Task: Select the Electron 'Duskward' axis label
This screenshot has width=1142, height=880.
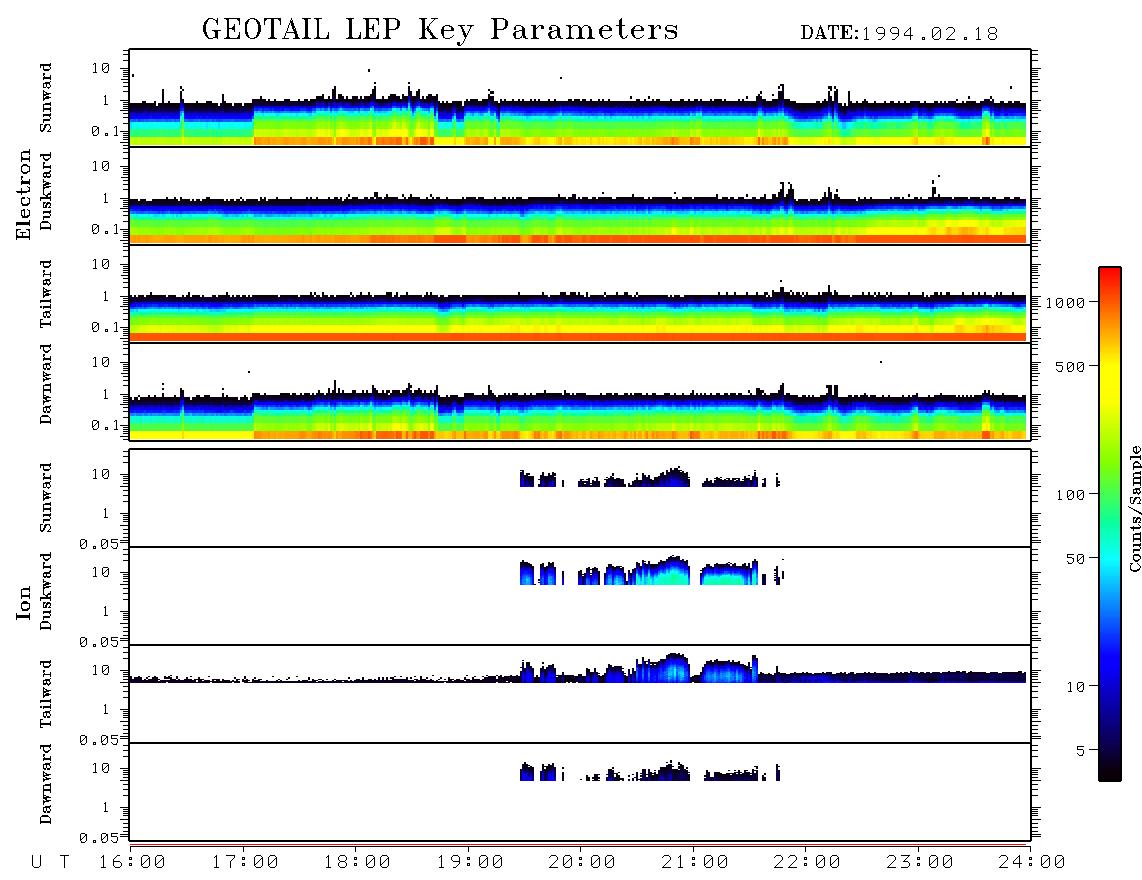Action: point(46,191)
